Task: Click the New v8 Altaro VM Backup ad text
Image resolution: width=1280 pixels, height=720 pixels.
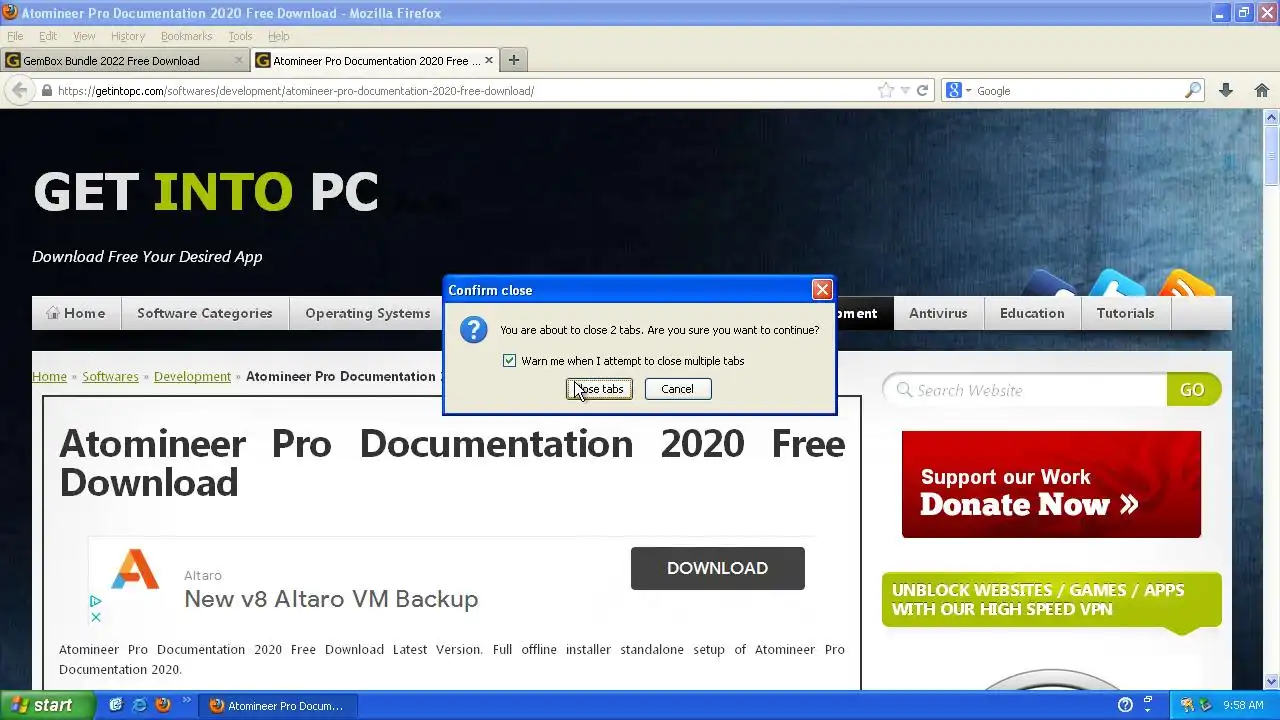Action: (331, 599)
